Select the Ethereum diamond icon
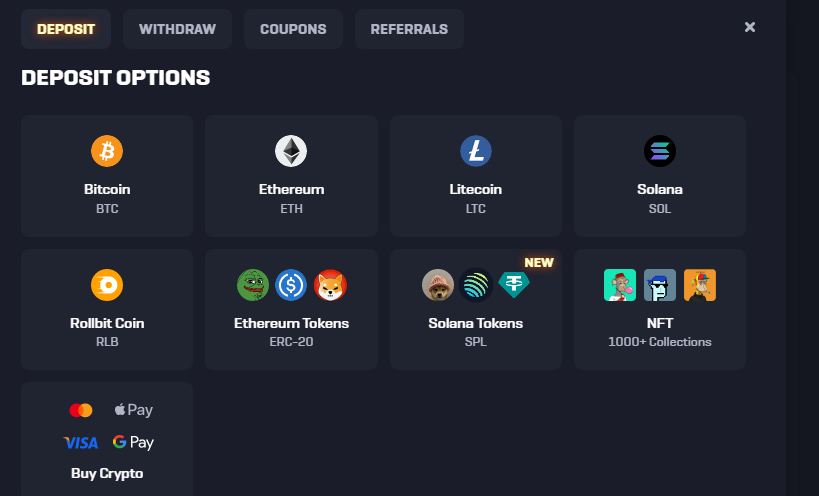 [291, 151]
